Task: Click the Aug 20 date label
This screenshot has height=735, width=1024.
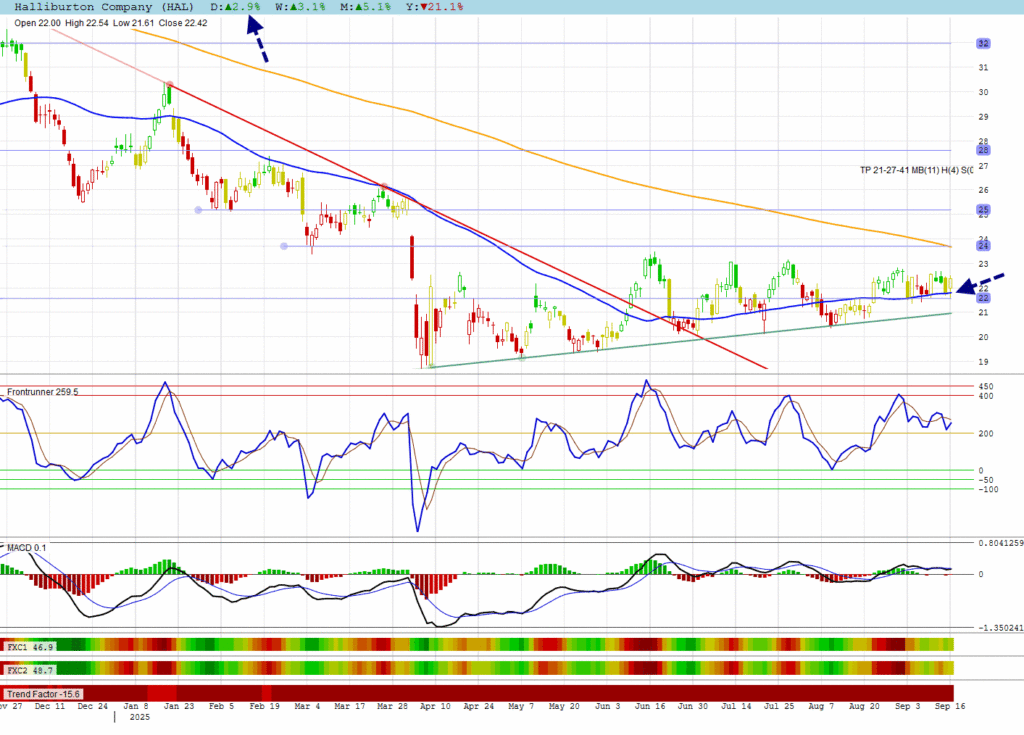Action: [864, 706]
